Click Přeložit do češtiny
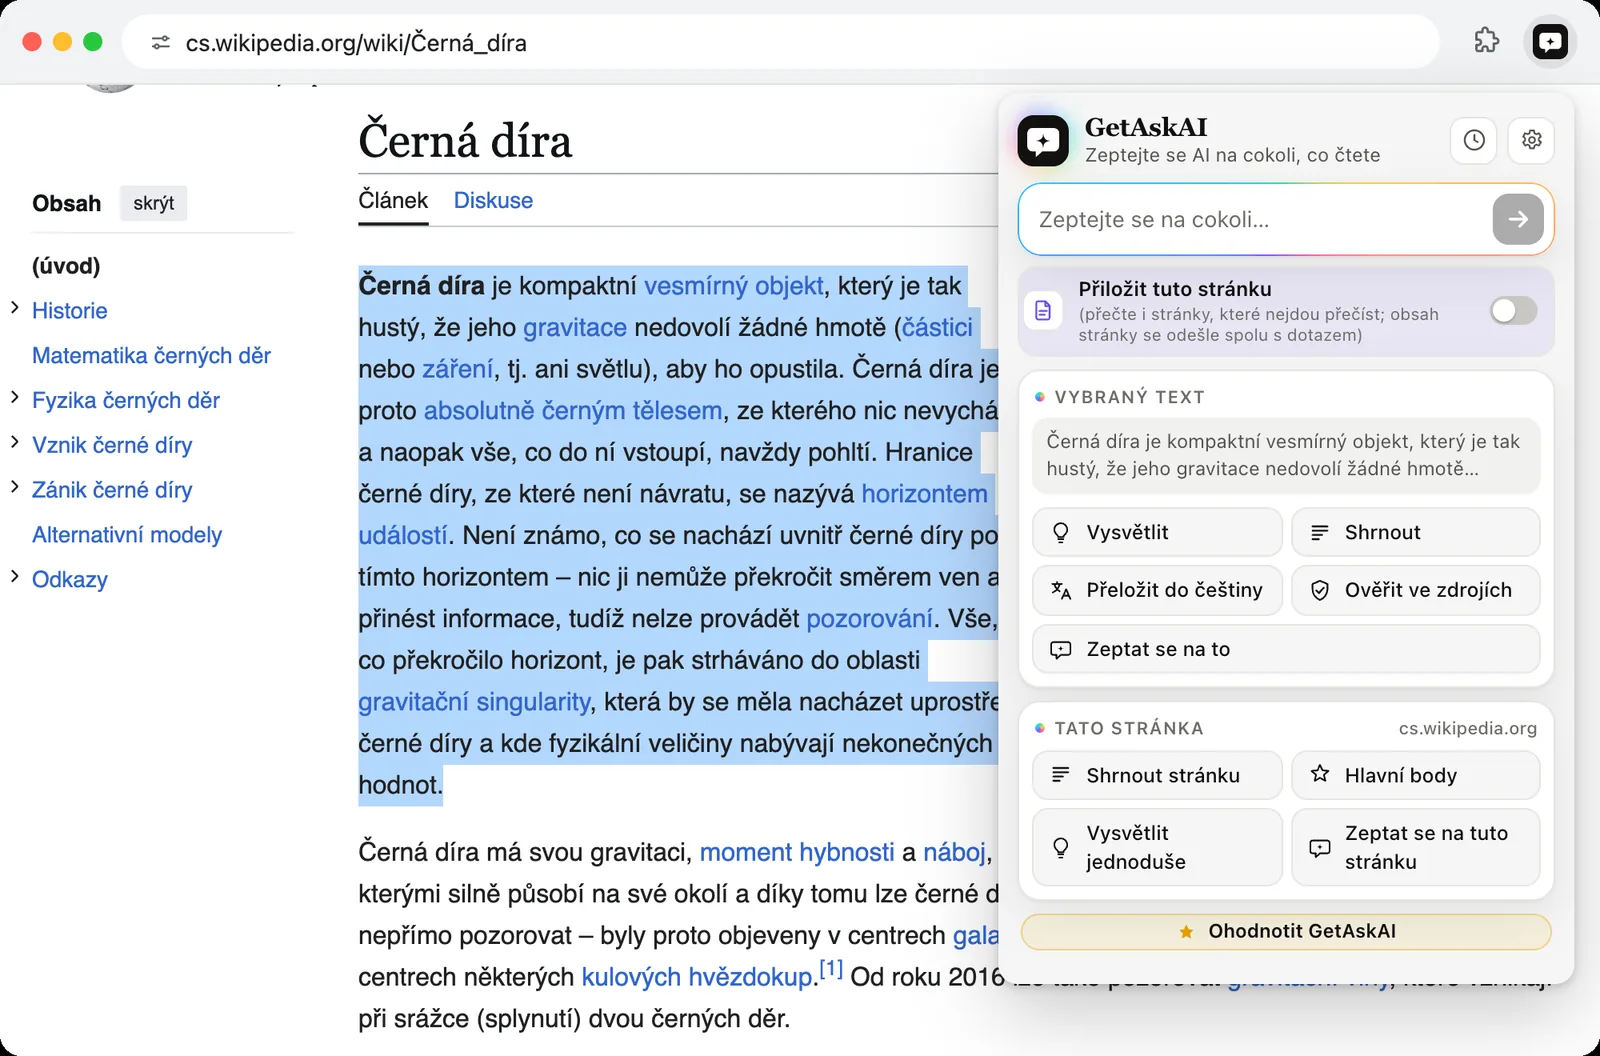 1157,590
